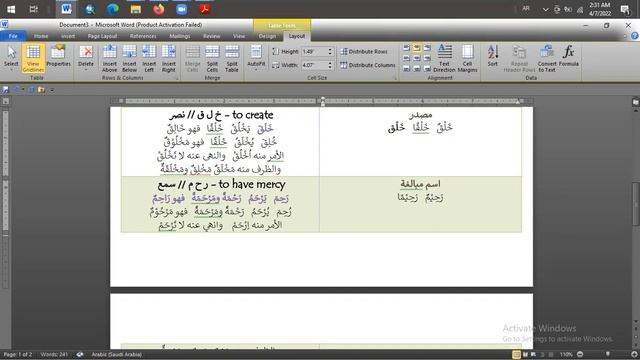This screenshot has width=640, height=360.
Task: Click proofing check icon in status bar
Action: point(80,354)
